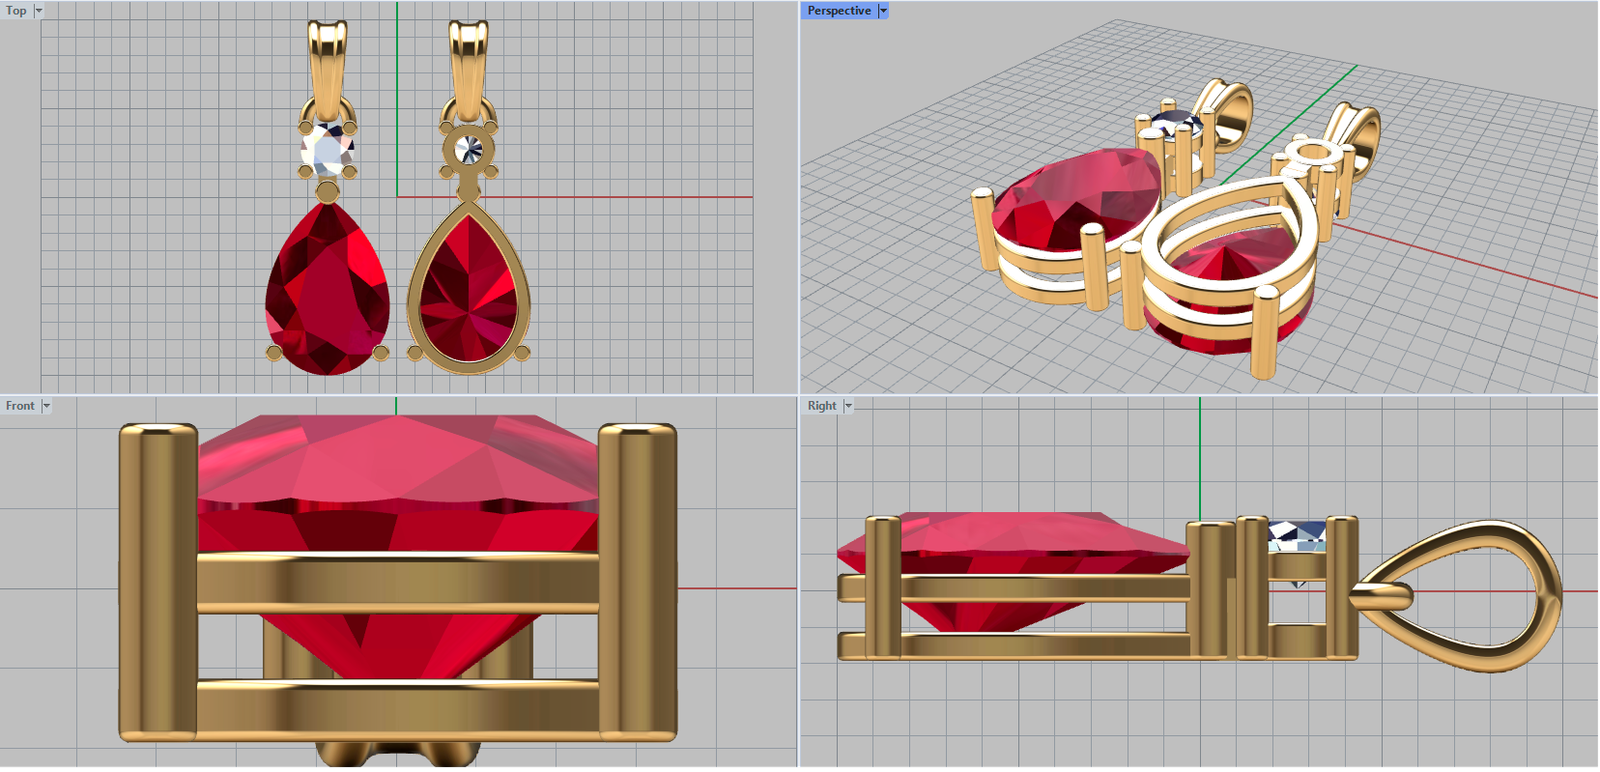Select the right pendant's gold bail in Top view
Image resolution: width=1600 pixels, height=772 pixels.
tap(468, 60)
